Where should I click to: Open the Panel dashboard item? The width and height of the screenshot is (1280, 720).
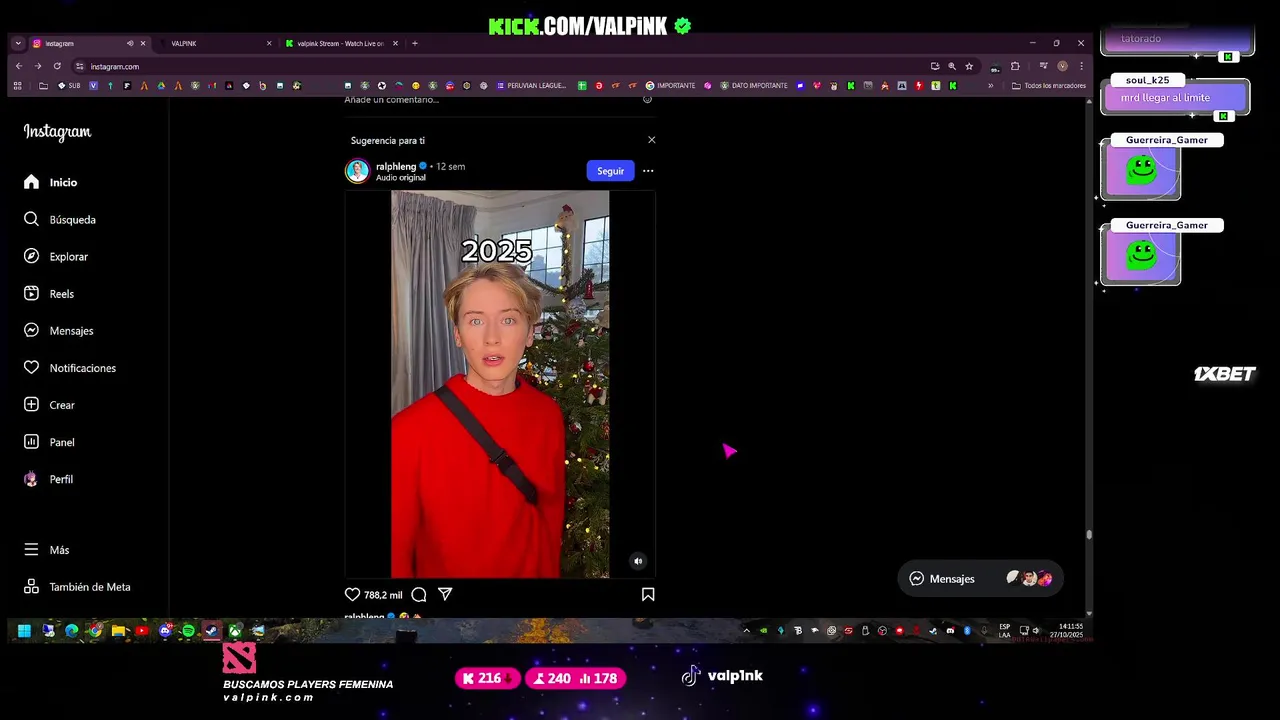[49, 442]
